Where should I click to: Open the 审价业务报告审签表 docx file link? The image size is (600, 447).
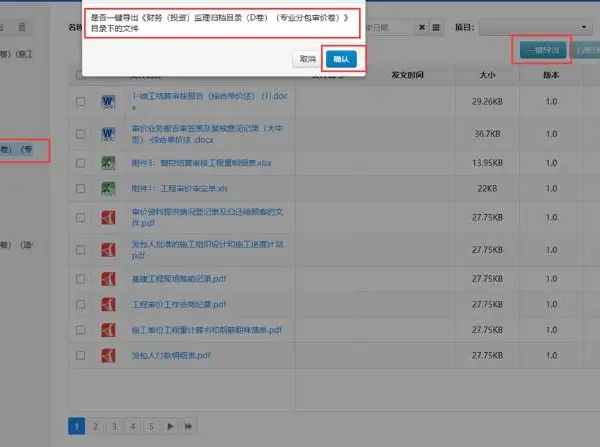[x=207, y=134]
